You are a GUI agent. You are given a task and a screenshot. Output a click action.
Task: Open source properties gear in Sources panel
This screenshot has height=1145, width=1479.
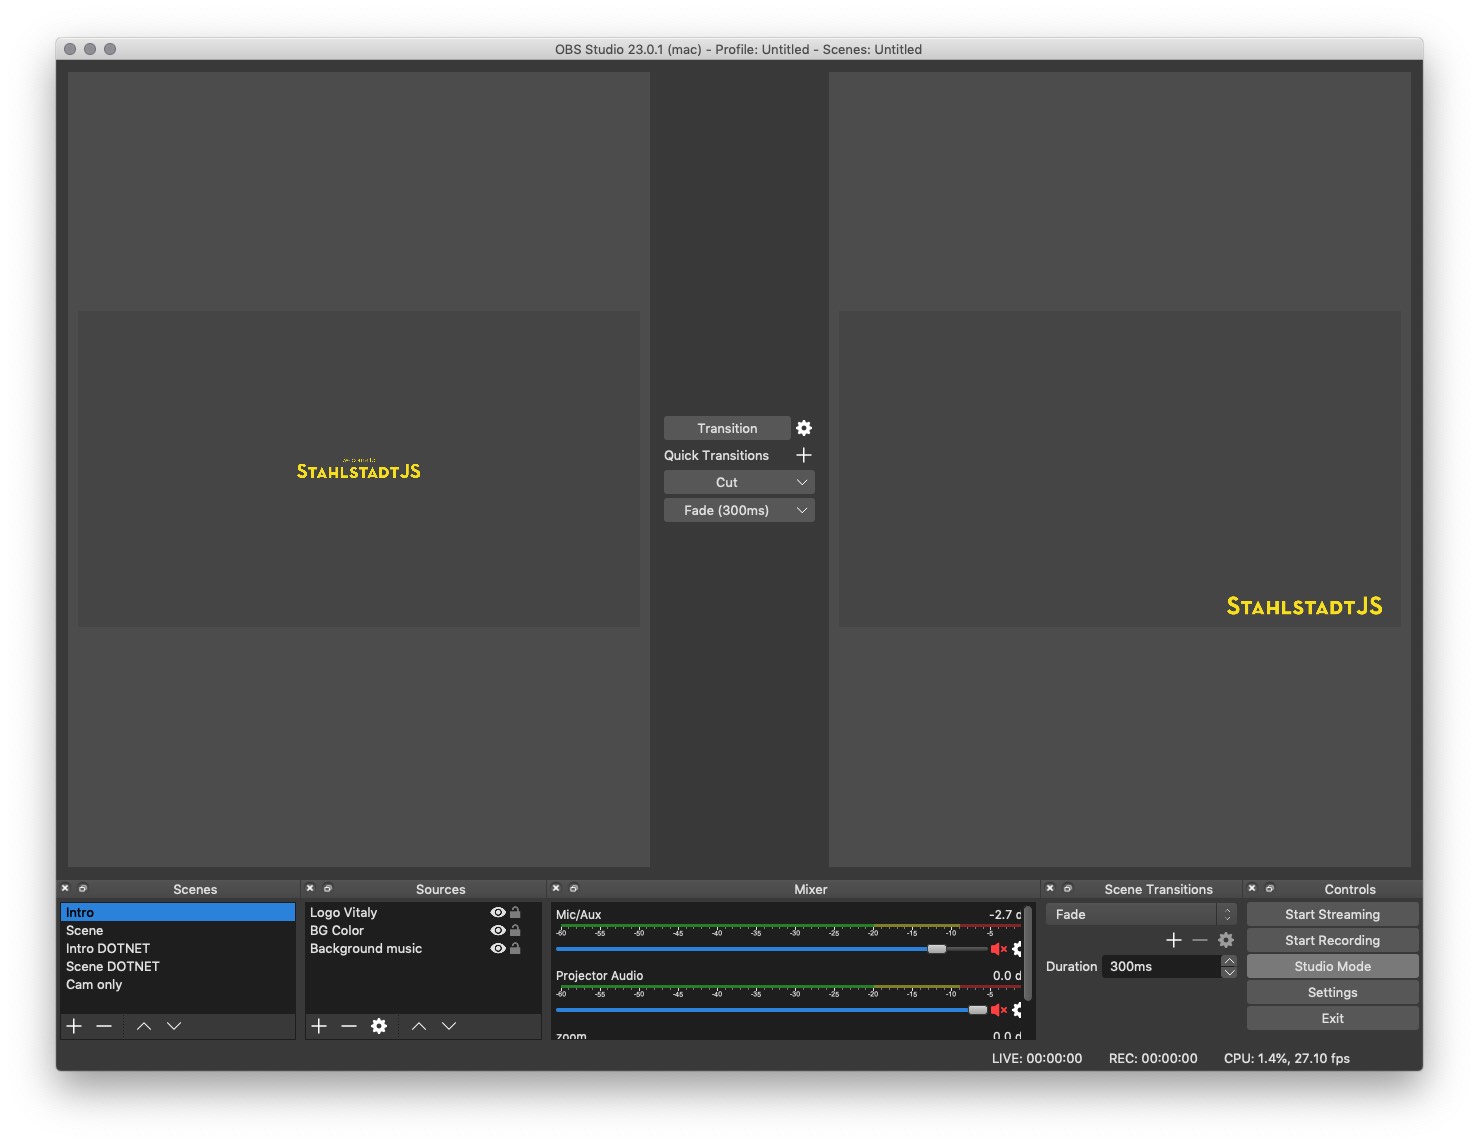tap(379, 1026)
